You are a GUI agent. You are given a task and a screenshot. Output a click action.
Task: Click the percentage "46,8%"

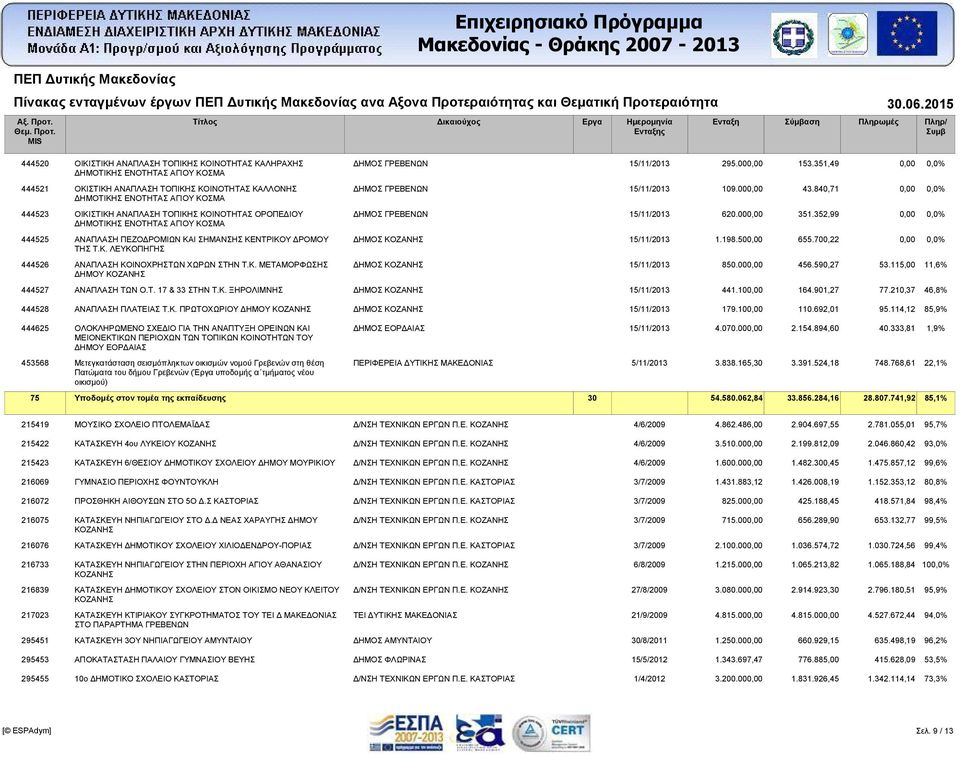coord(936,290)
